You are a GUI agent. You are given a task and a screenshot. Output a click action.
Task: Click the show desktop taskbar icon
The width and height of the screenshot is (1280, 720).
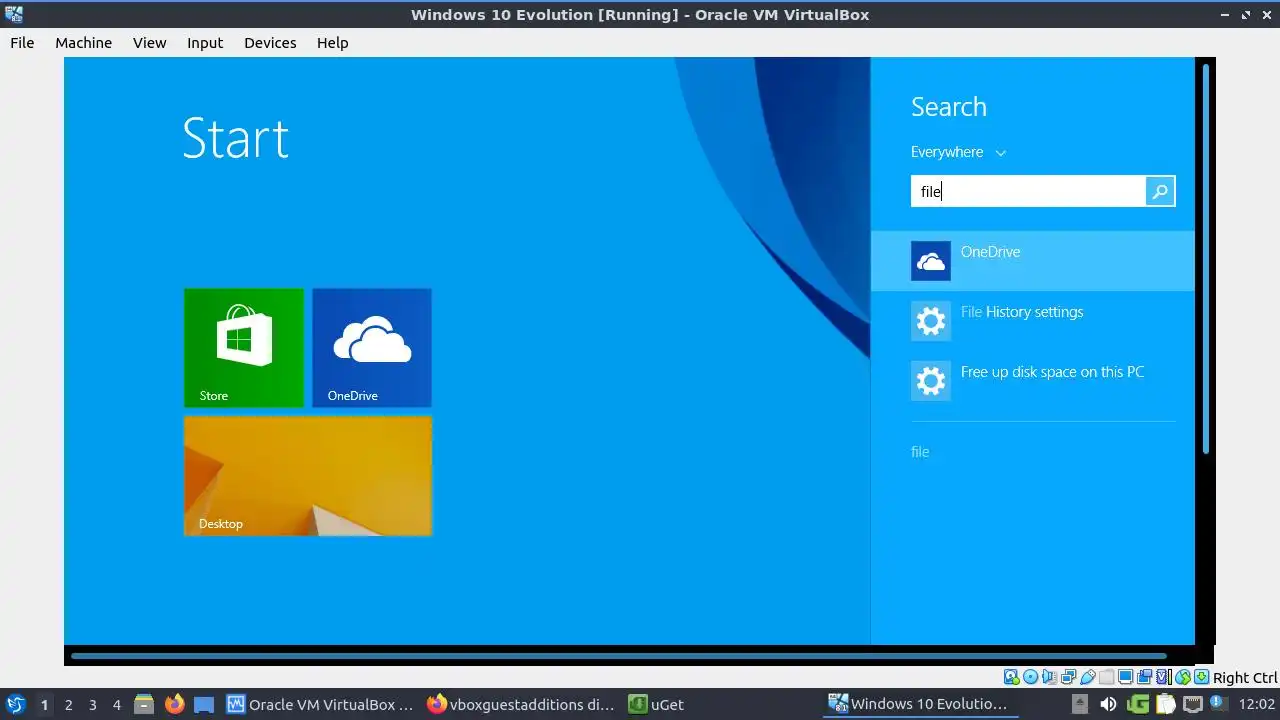click(x=204, y=704)
